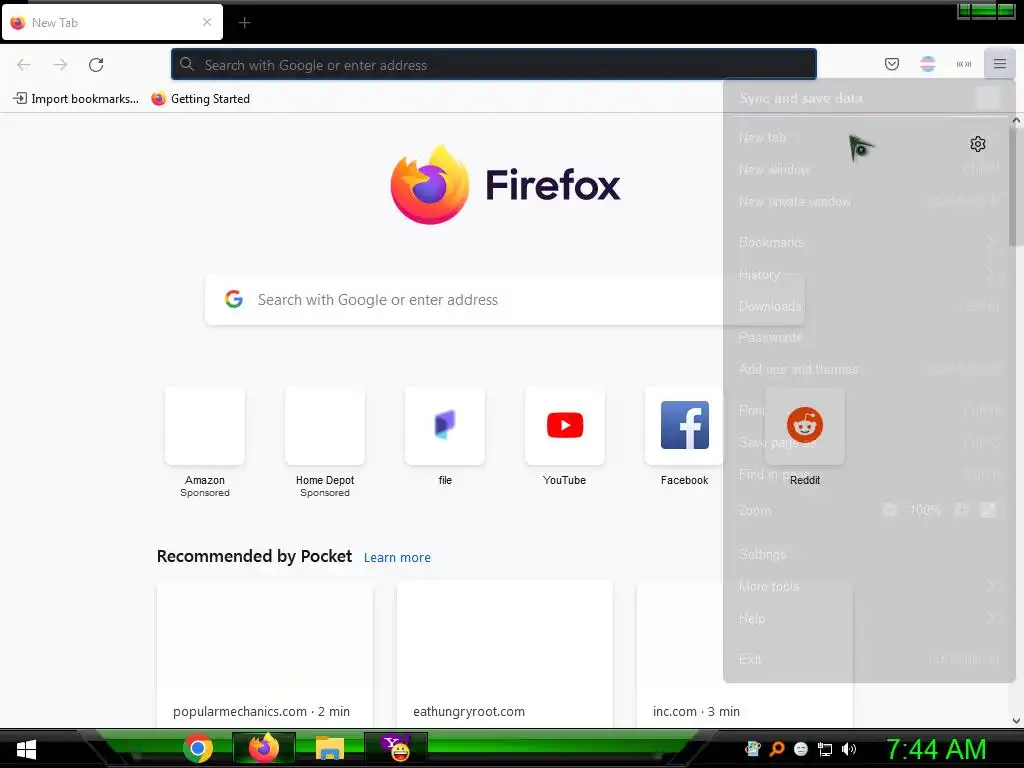Go back with the back arrow
This screenshot has height=768, width=1024.
point(24,65)
